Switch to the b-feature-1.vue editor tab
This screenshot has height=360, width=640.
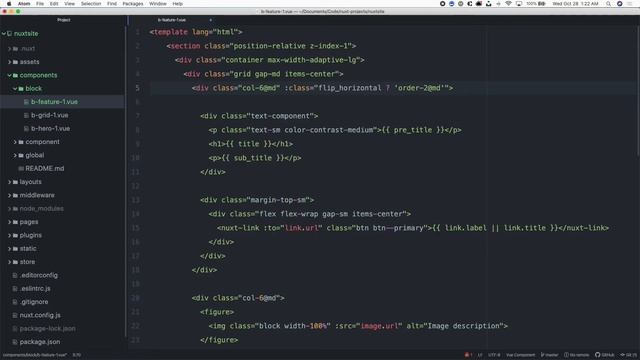(x=172, y=20)
